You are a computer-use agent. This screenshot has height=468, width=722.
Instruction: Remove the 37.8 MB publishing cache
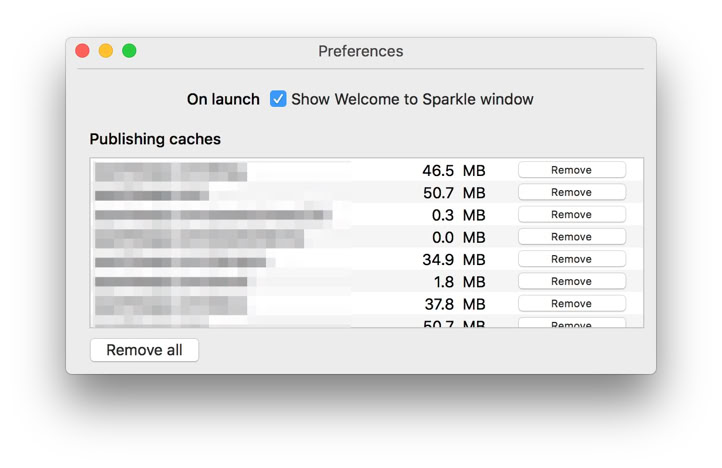(x=571, y=304)
